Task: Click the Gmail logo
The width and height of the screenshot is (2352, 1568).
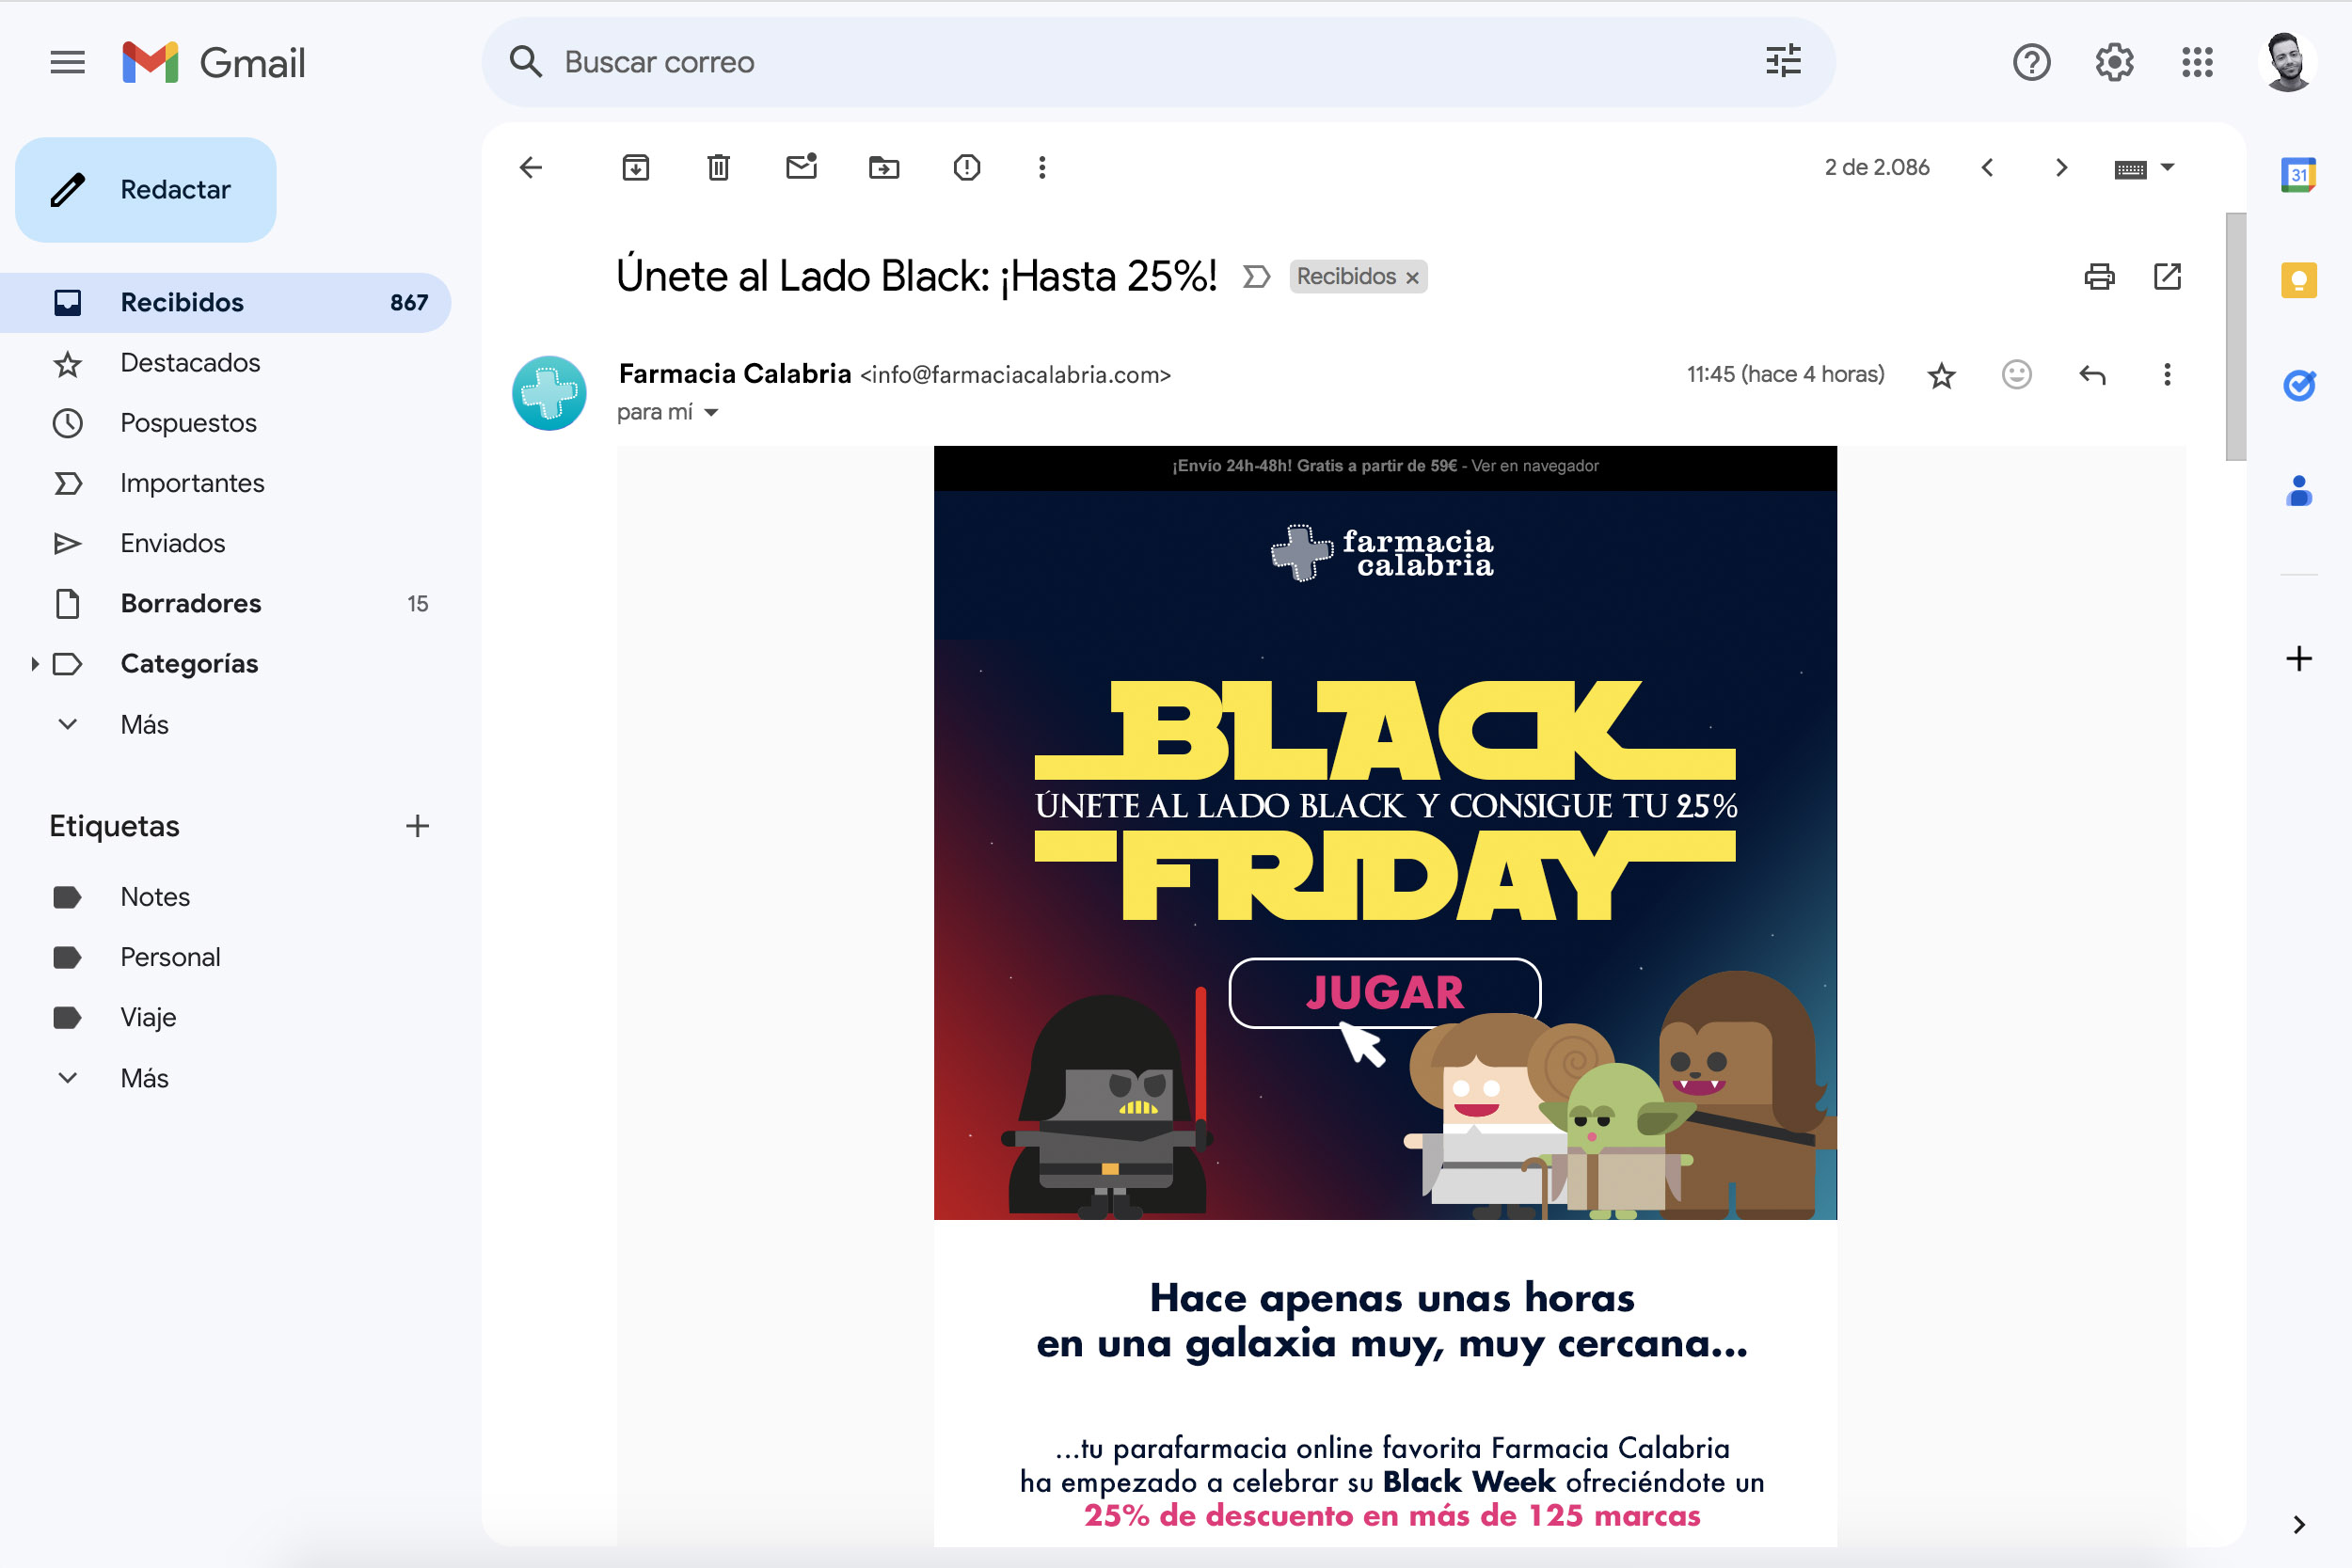Action: tap(213, 62)
